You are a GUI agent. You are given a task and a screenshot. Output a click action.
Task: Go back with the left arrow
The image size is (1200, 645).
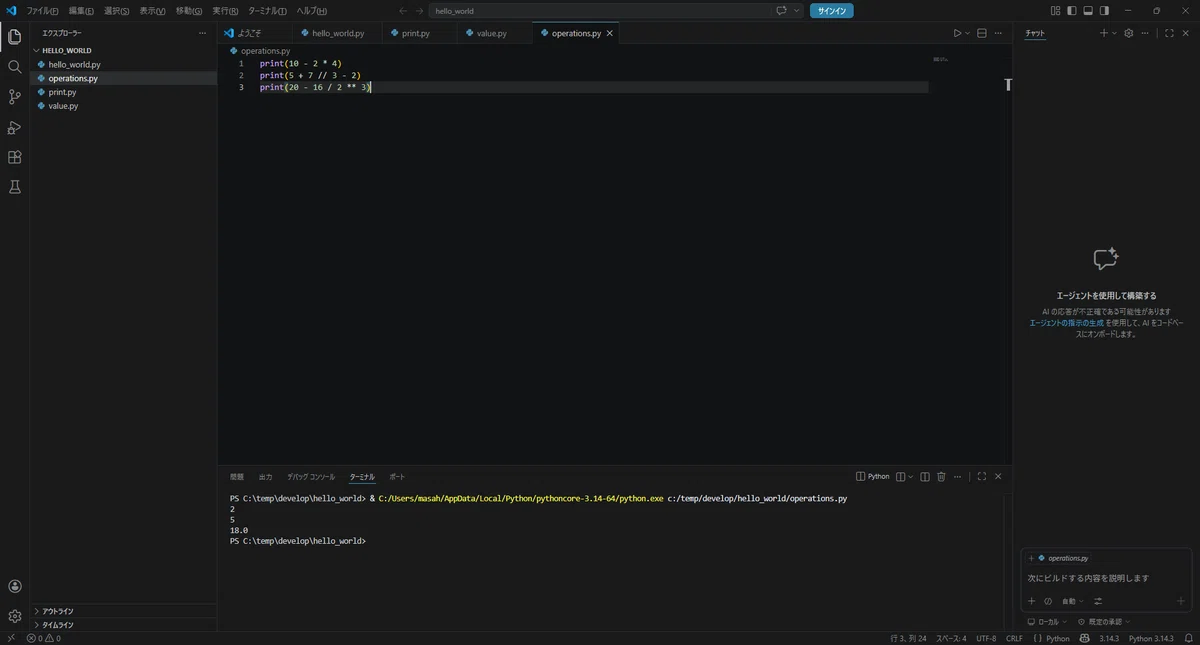[x=402, y=11]
